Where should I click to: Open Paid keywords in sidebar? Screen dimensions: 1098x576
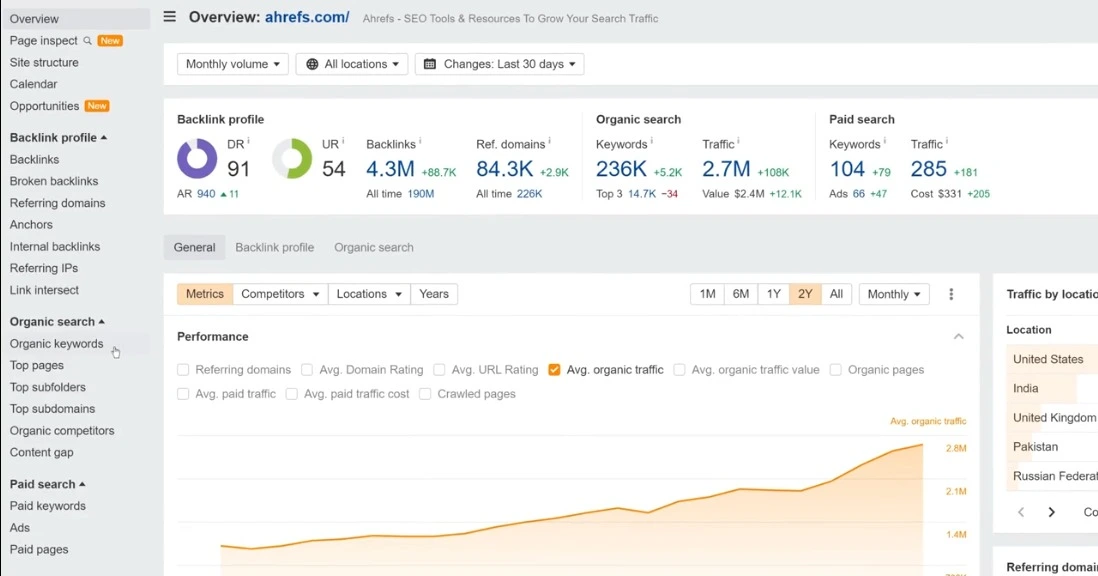pyautogui.click(x=48, y=506)
